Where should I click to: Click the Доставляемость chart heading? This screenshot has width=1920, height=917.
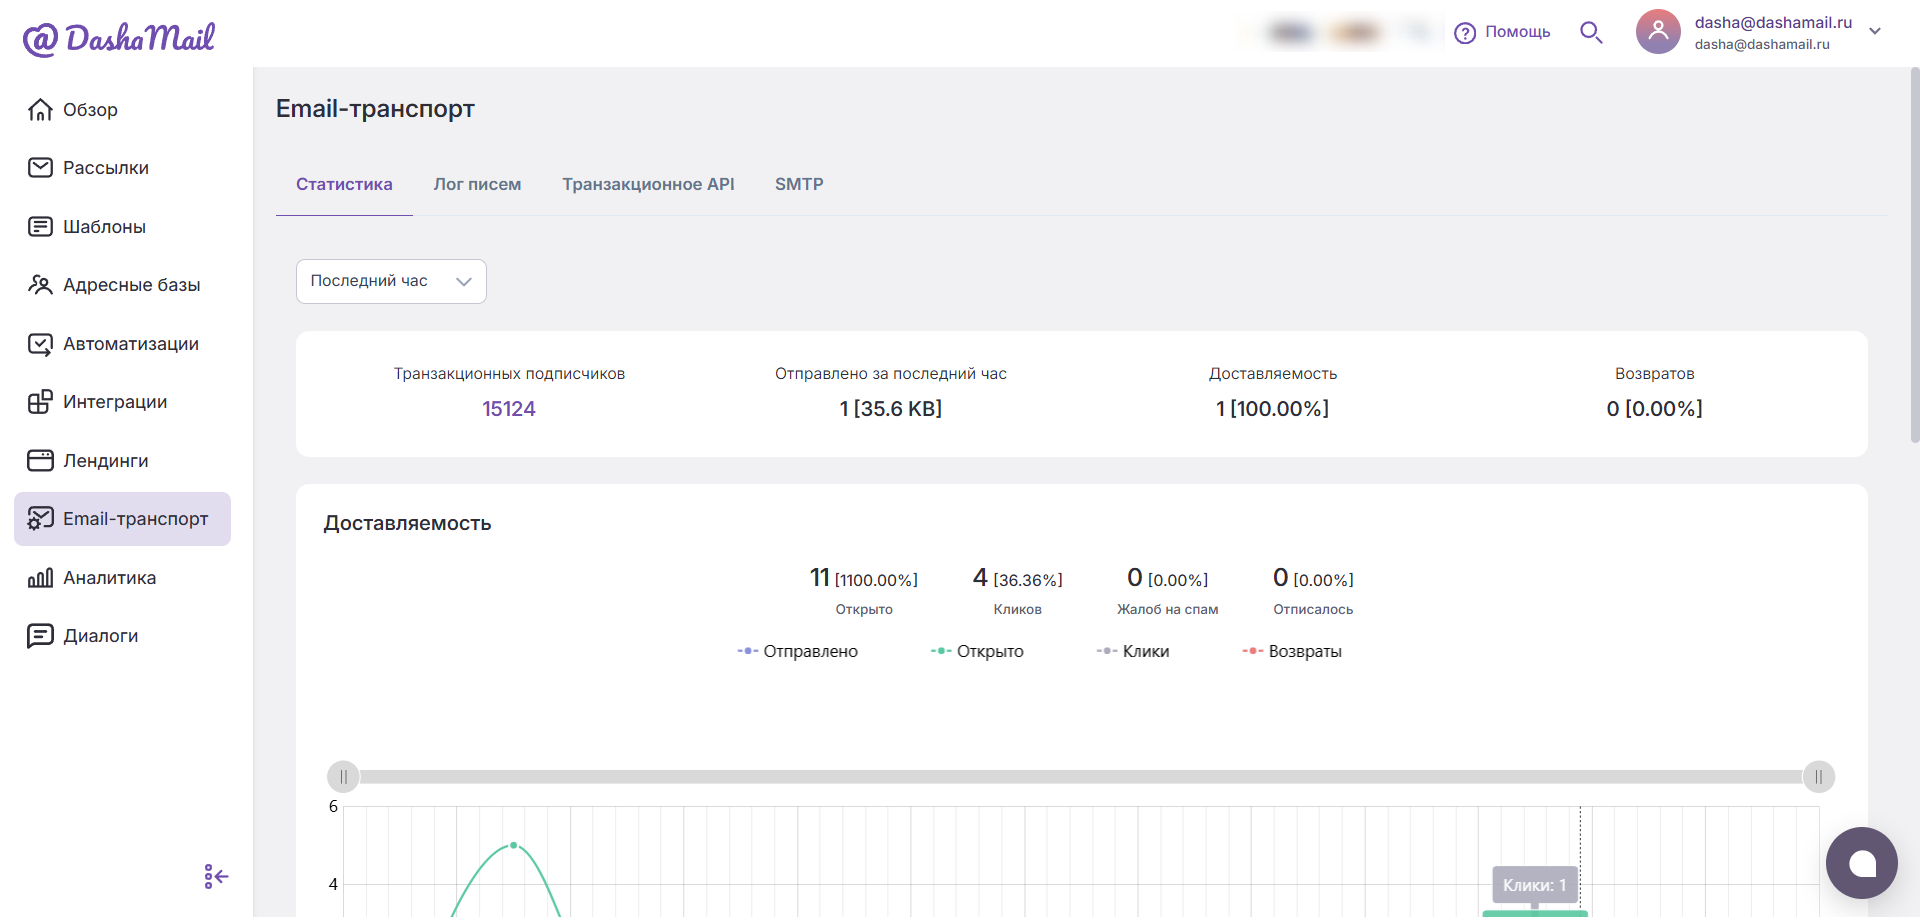(407, 524)
